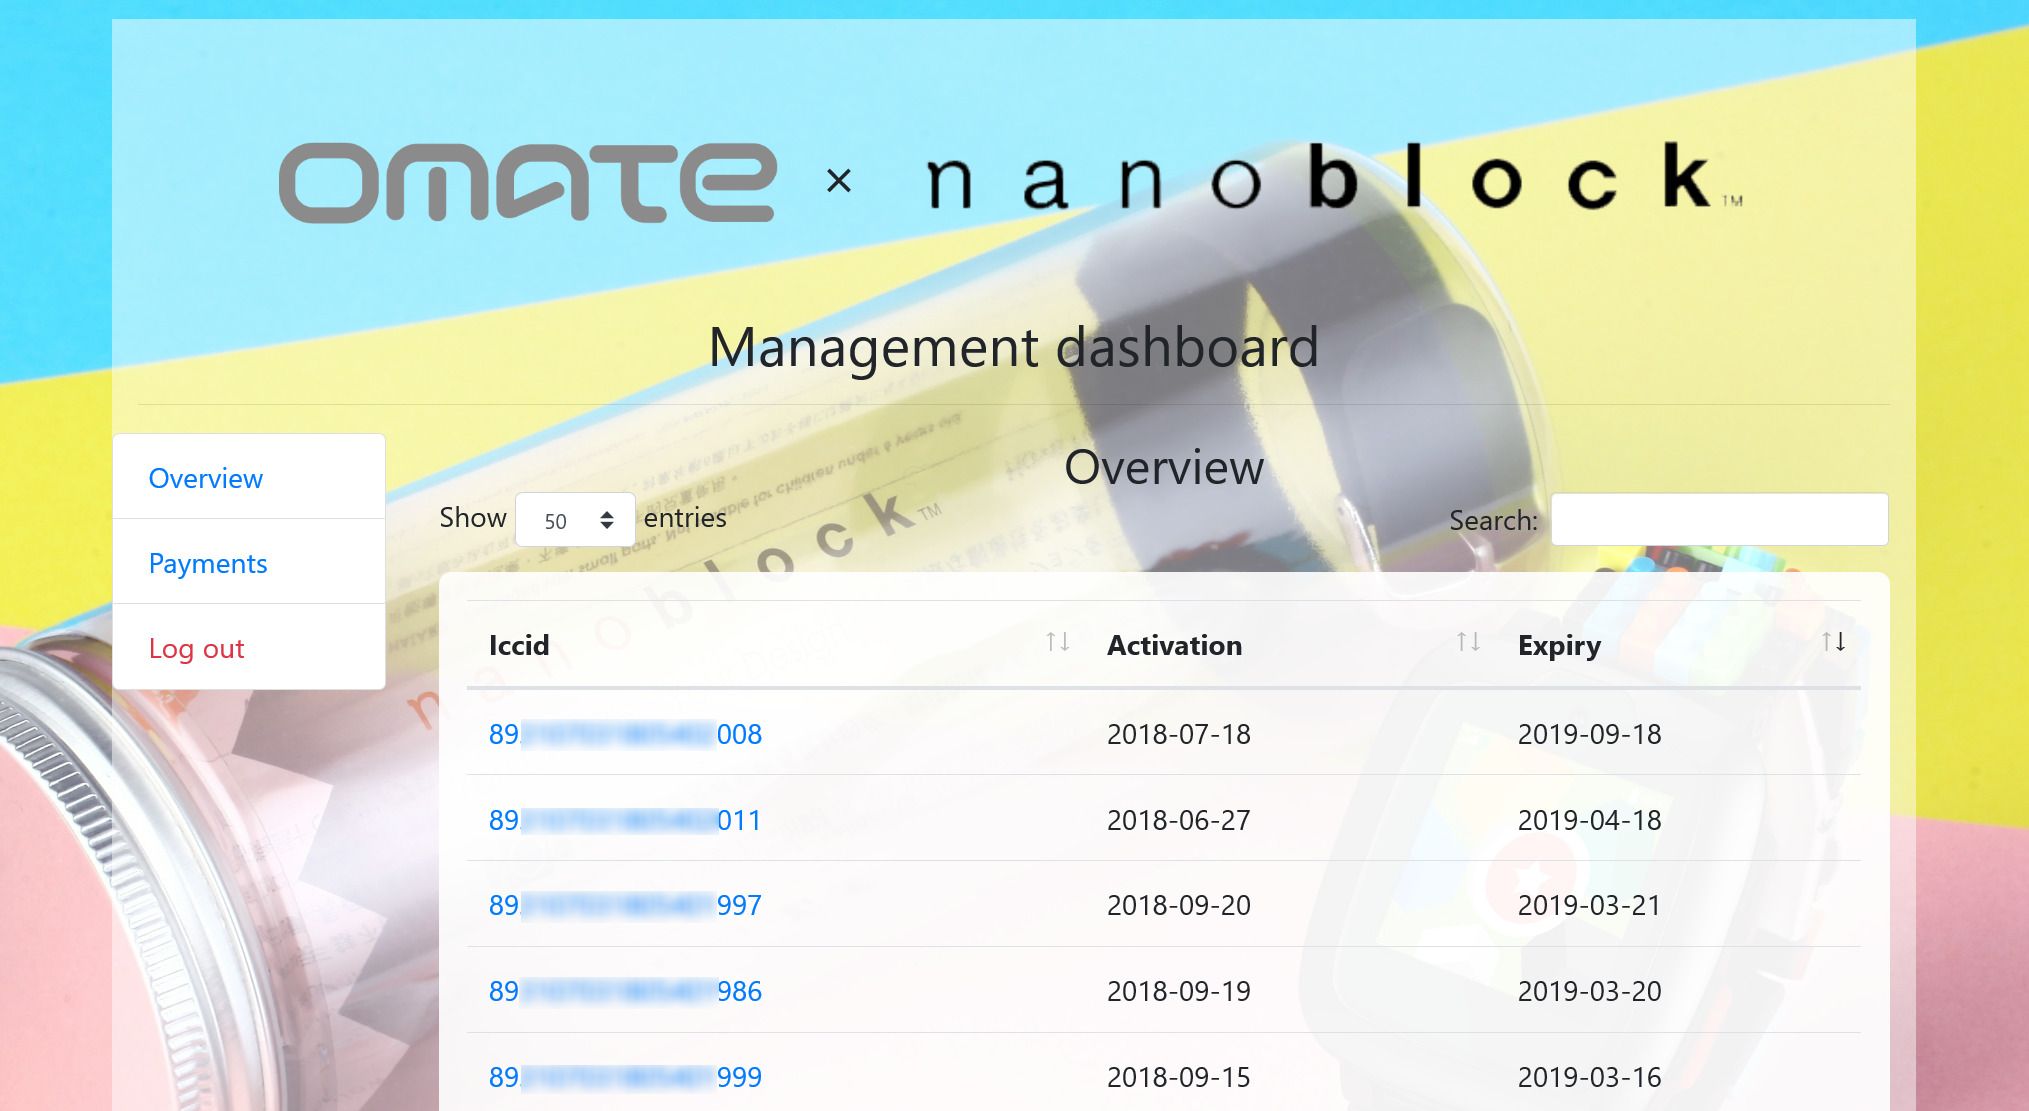Focus the Search input field
The height and width of the screenshot is (1111, 2029).
(x=1719, y=520)
